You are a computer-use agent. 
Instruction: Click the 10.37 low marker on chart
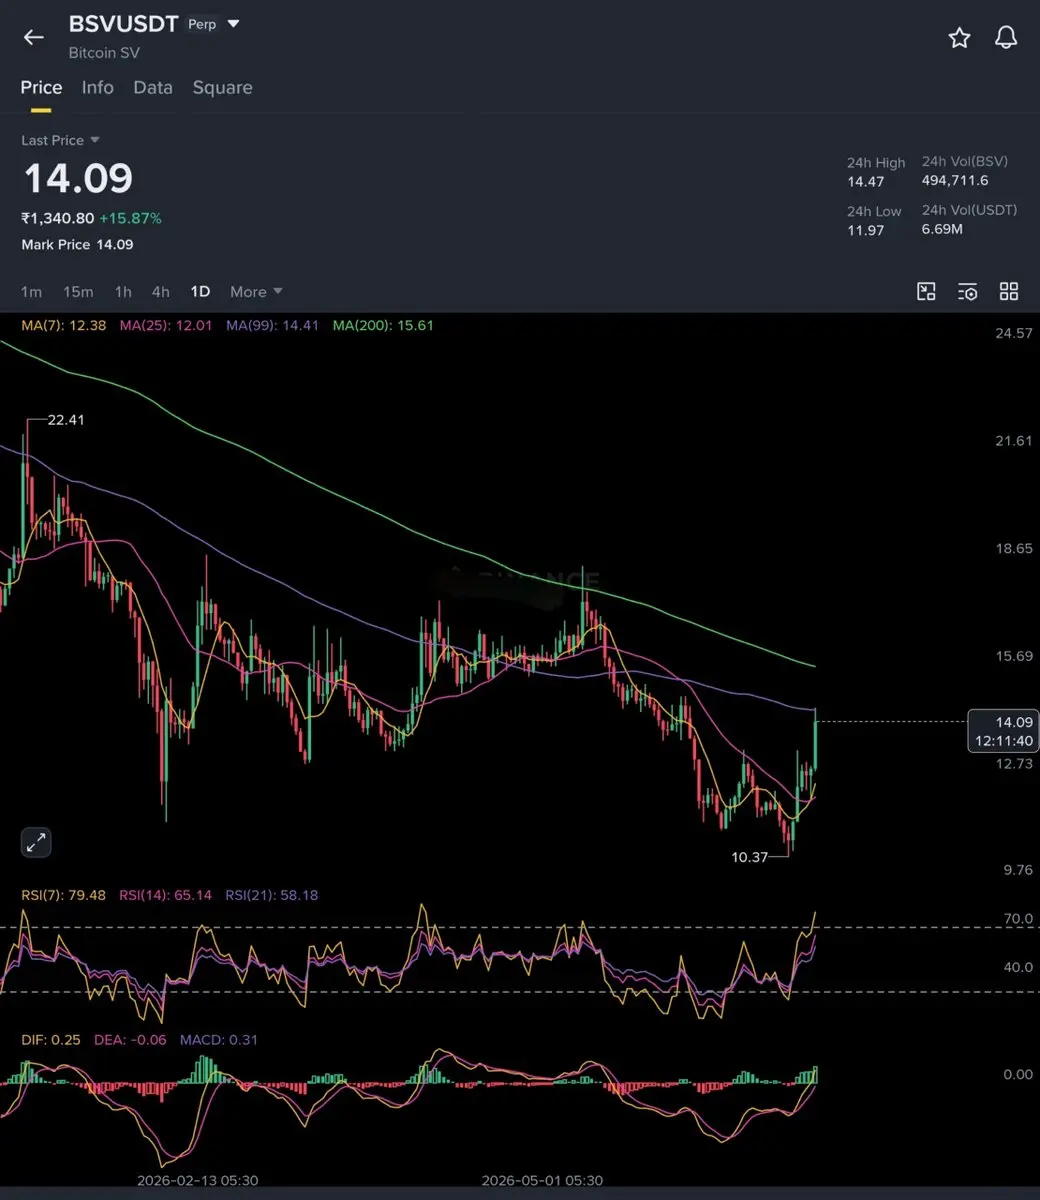[x=750, y=857]
